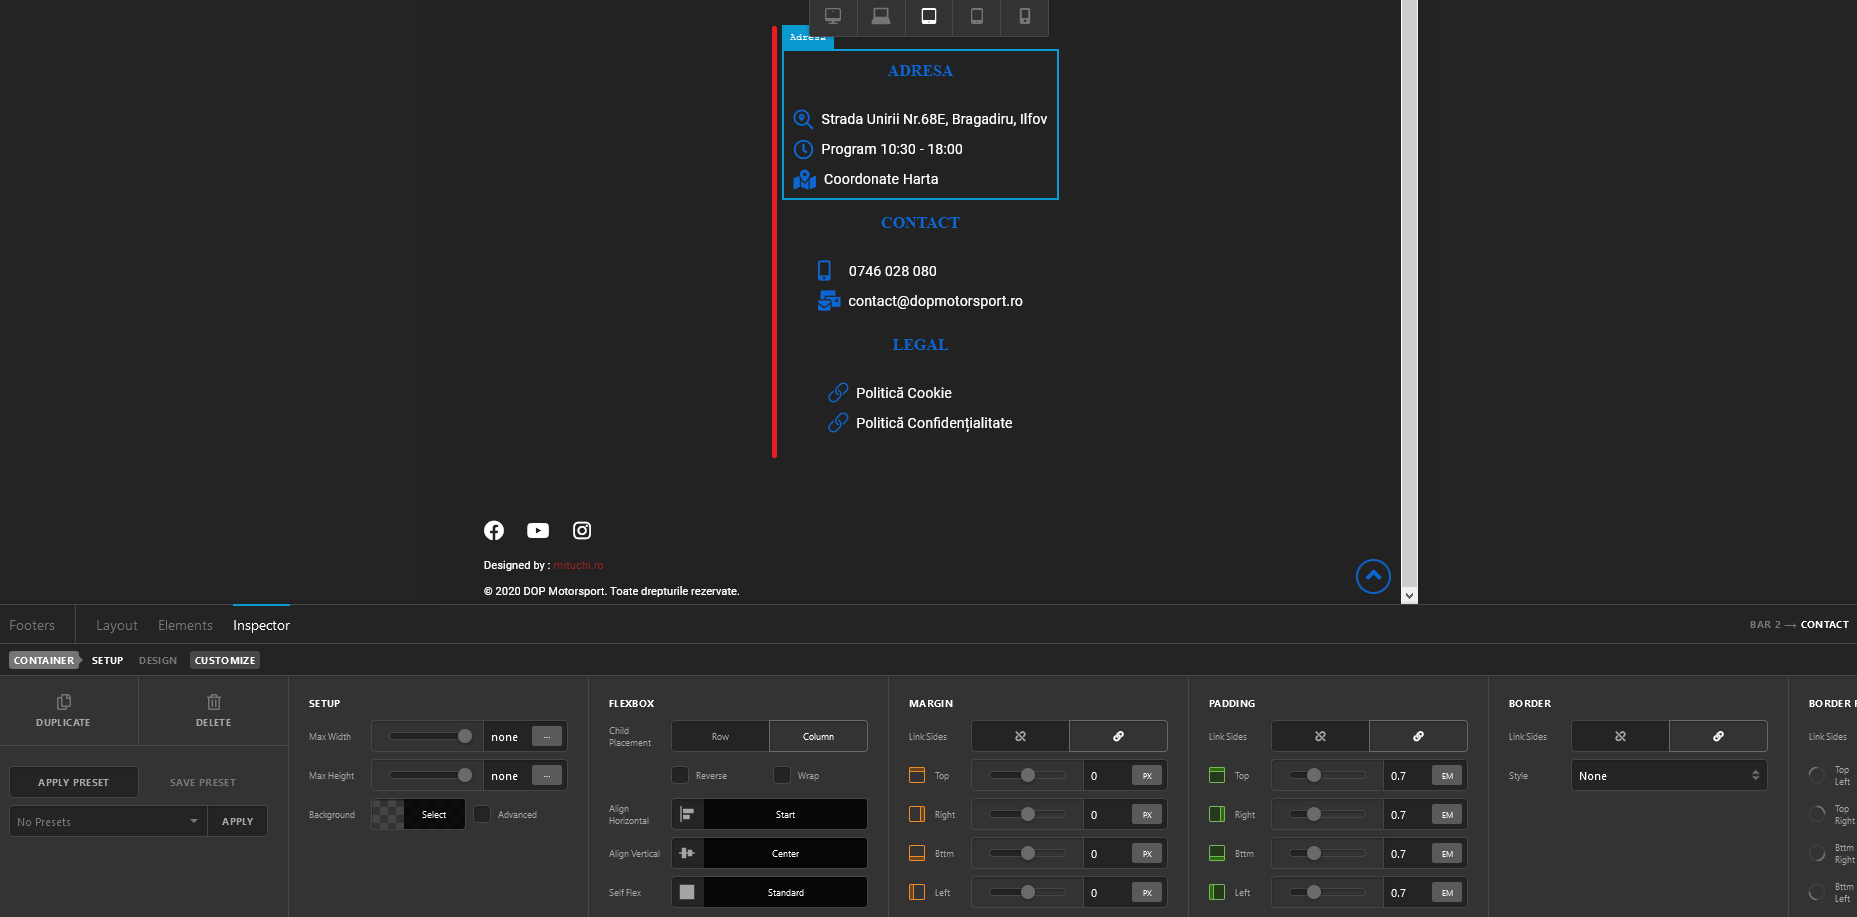The width and height of the screenshot is (1857, 917).
Task: Open the Align Vertical Center dropdown
Action: pos(769,853)
